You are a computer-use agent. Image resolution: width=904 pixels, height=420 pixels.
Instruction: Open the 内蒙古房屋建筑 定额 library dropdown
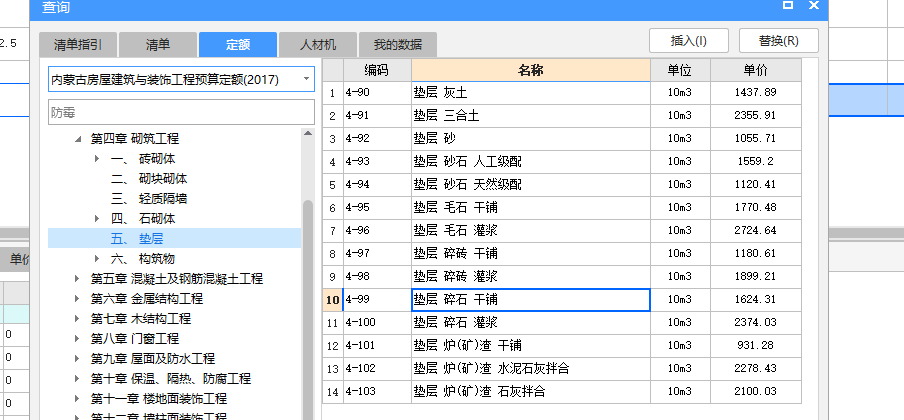pos(305,78)
